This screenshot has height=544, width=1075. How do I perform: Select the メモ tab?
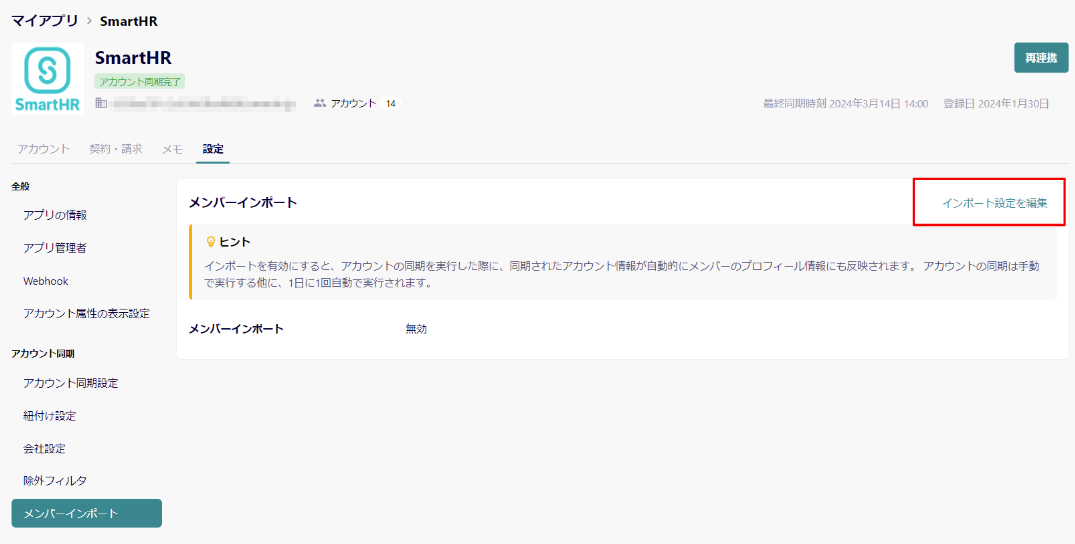[x=172, y=149]
